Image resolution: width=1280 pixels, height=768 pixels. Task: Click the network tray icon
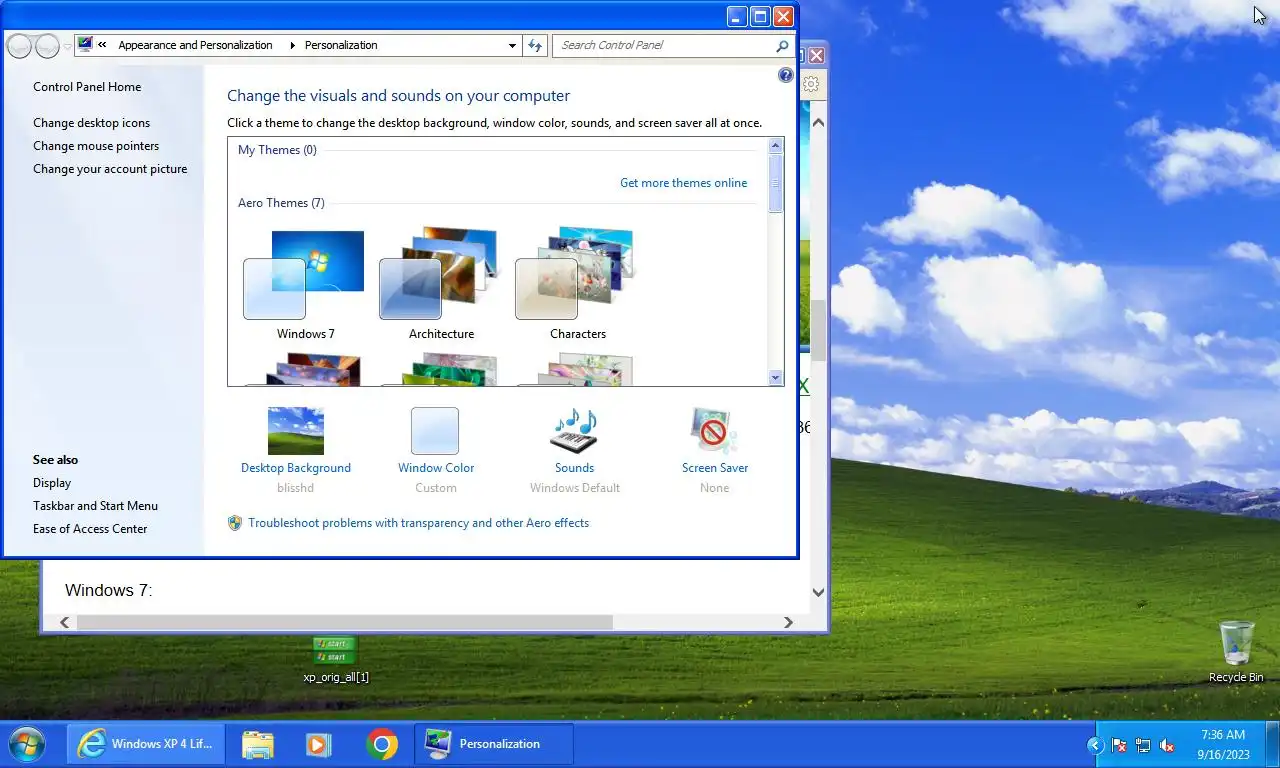(1143, 745)
